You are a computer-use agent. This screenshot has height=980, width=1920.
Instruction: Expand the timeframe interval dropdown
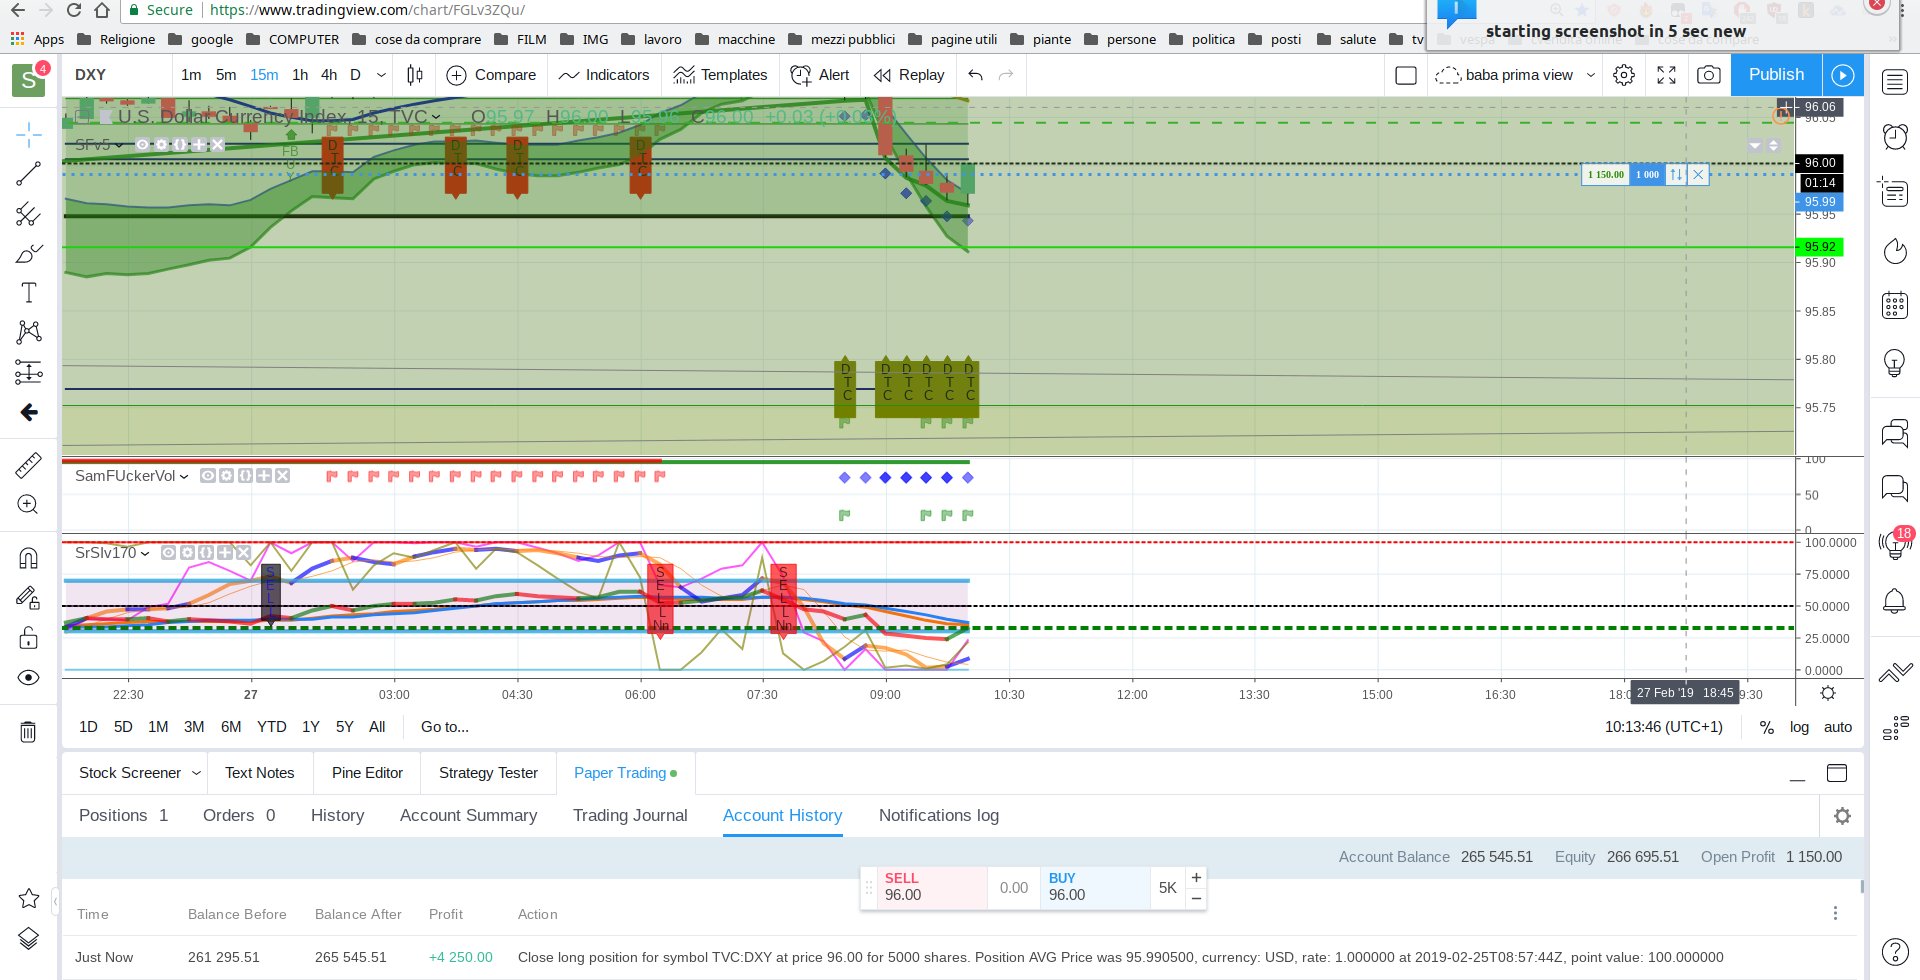381,75
